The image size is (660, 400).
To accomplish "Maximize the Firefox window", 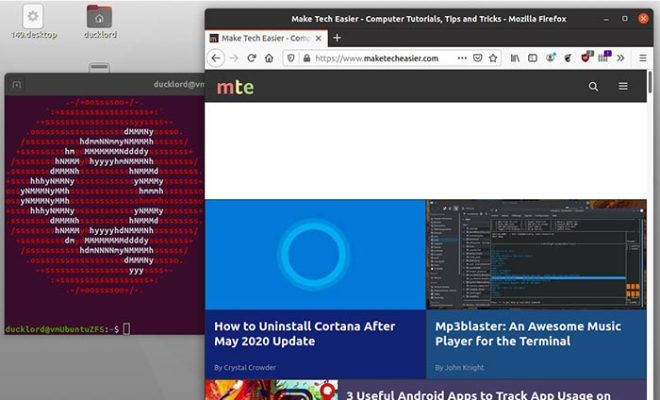I will 625,19.
